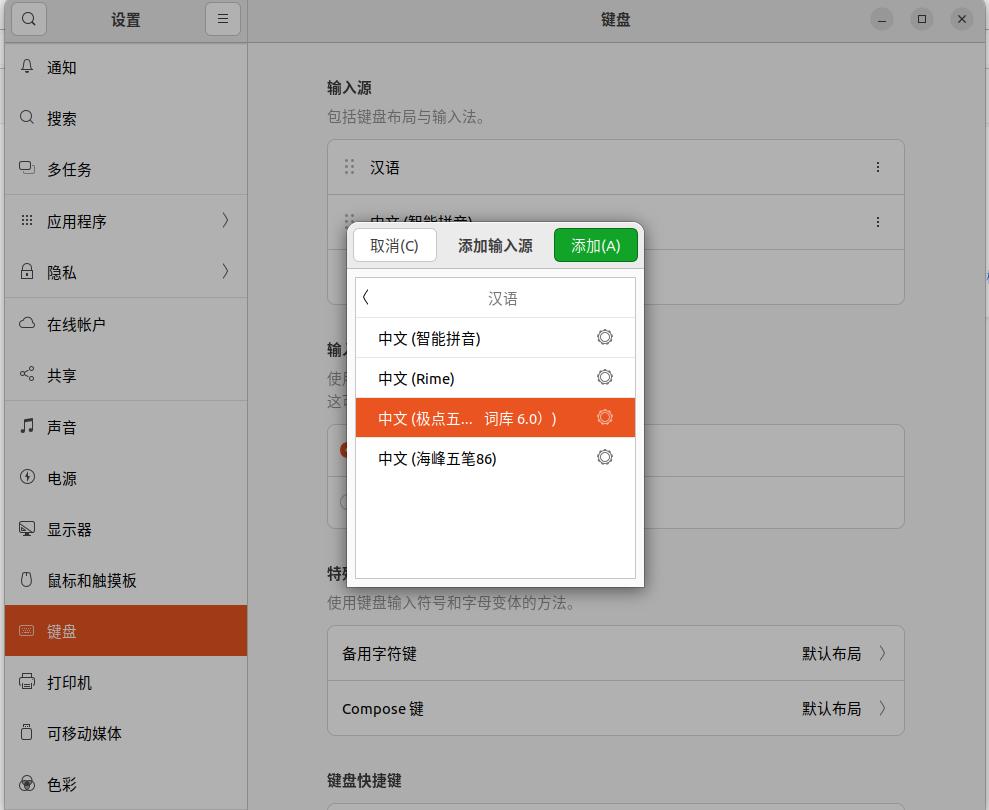Image resolution: width=989 pixels, height=810 pixels.
Task: Click the 取消(C) button
Action: click(x=394, y=244)
